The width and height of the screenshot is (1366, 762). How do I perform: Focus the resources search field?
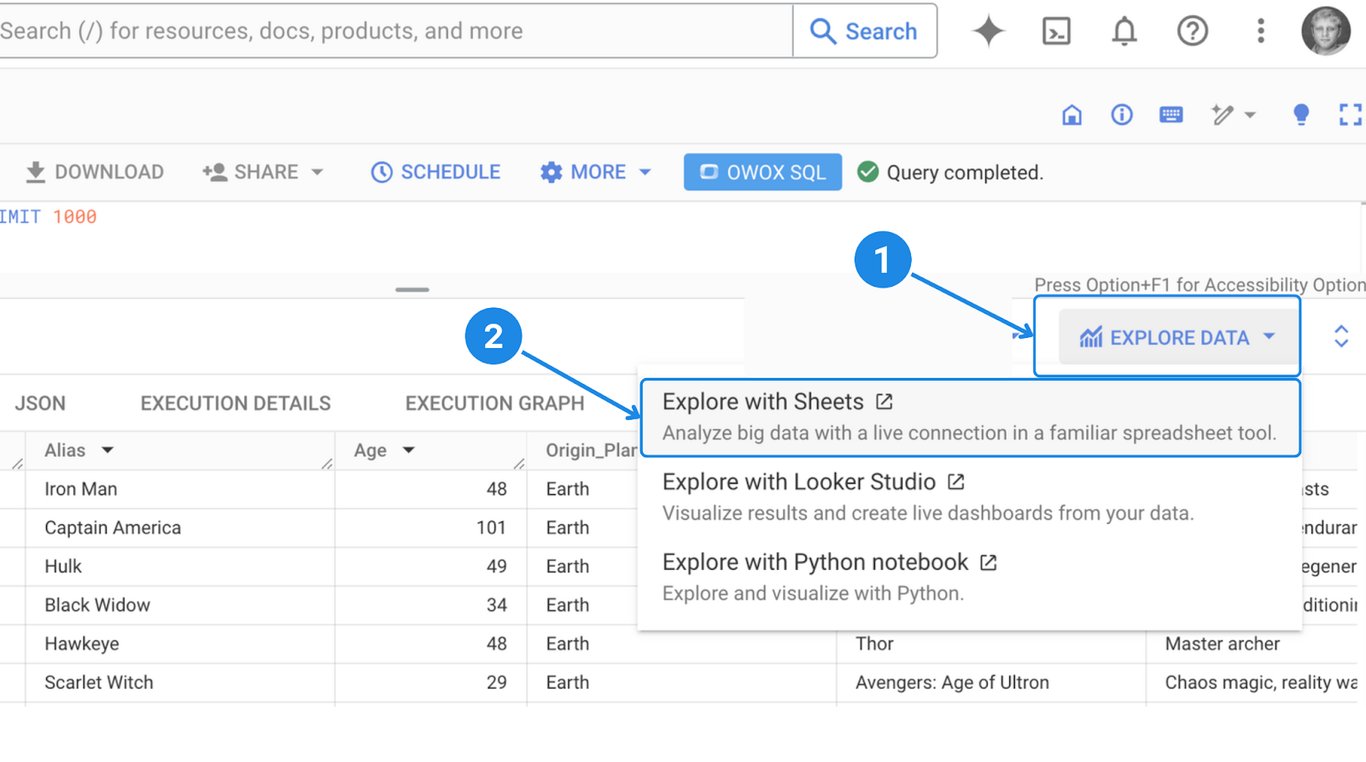tap(396, 31)
